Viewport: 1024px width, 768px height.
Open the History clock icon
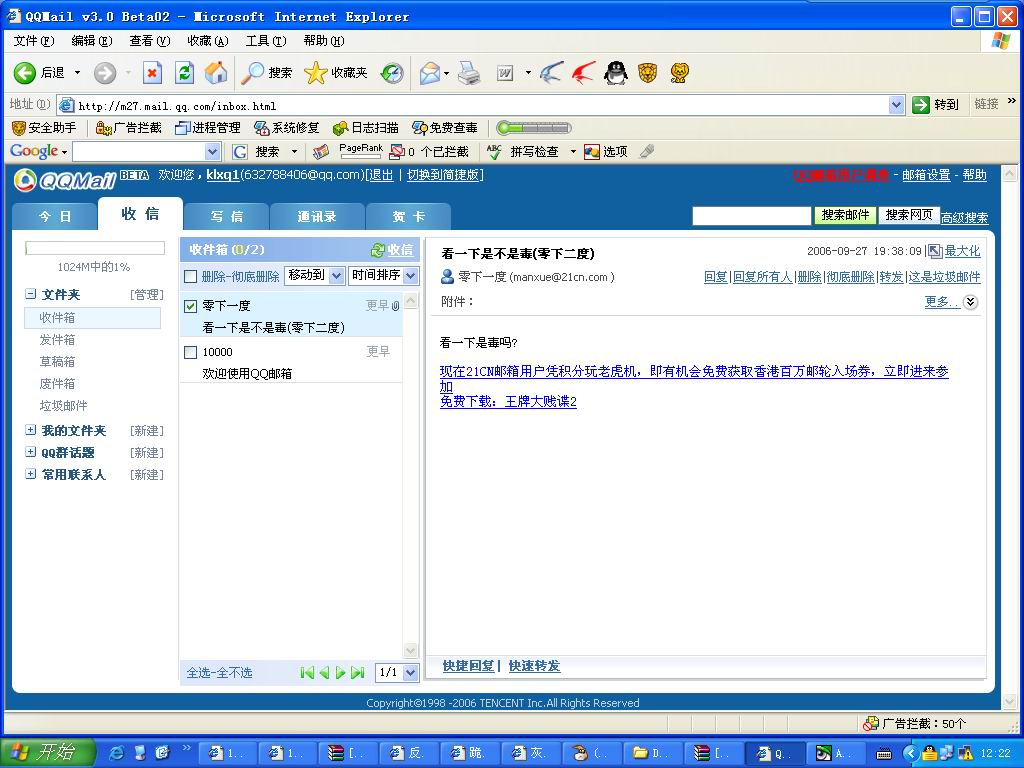coord(392,72)
